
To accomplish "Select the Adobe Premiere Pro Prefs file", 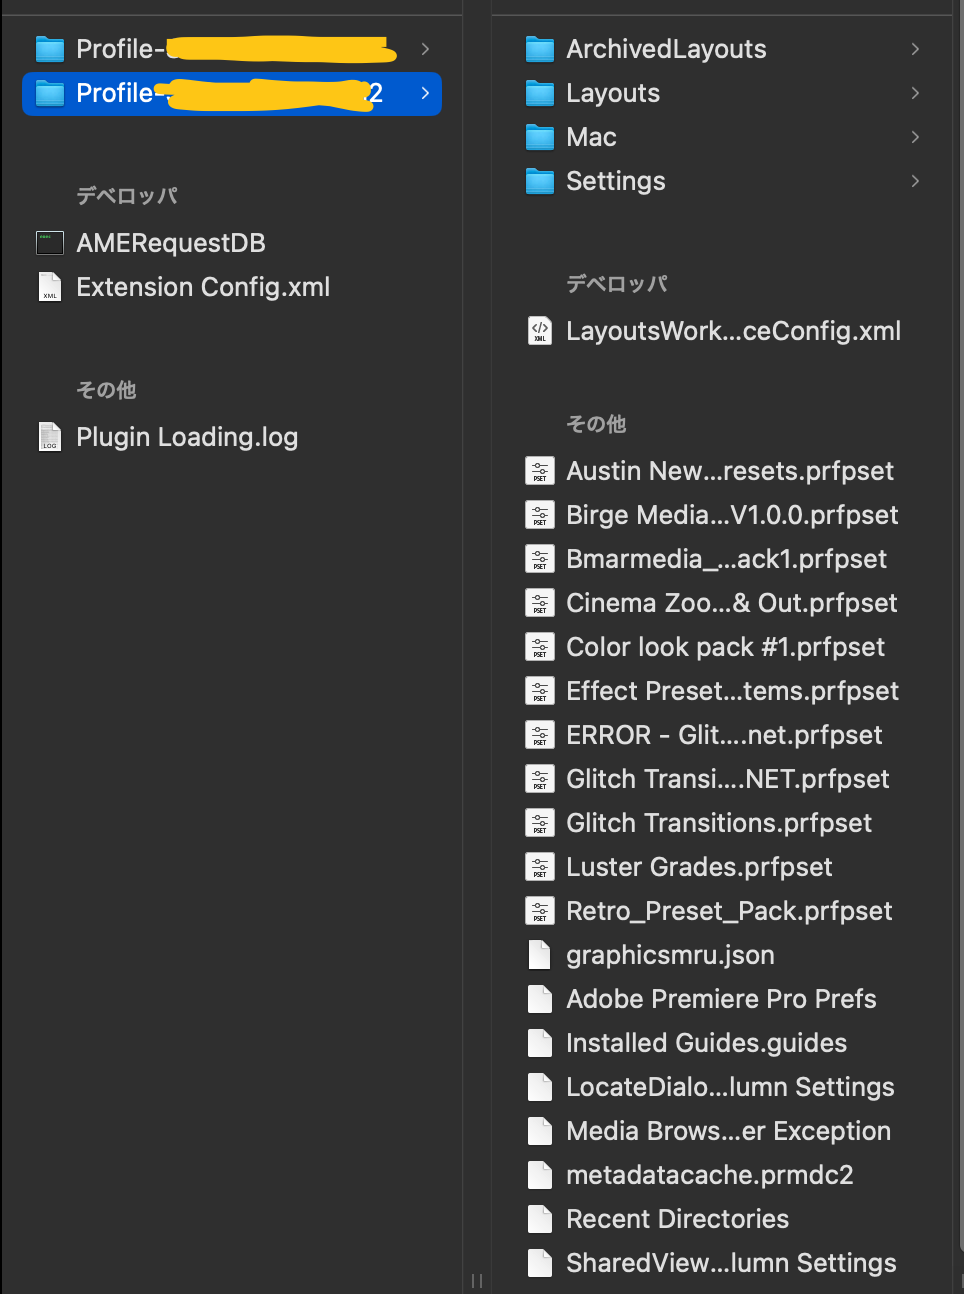I will [720, 999].
